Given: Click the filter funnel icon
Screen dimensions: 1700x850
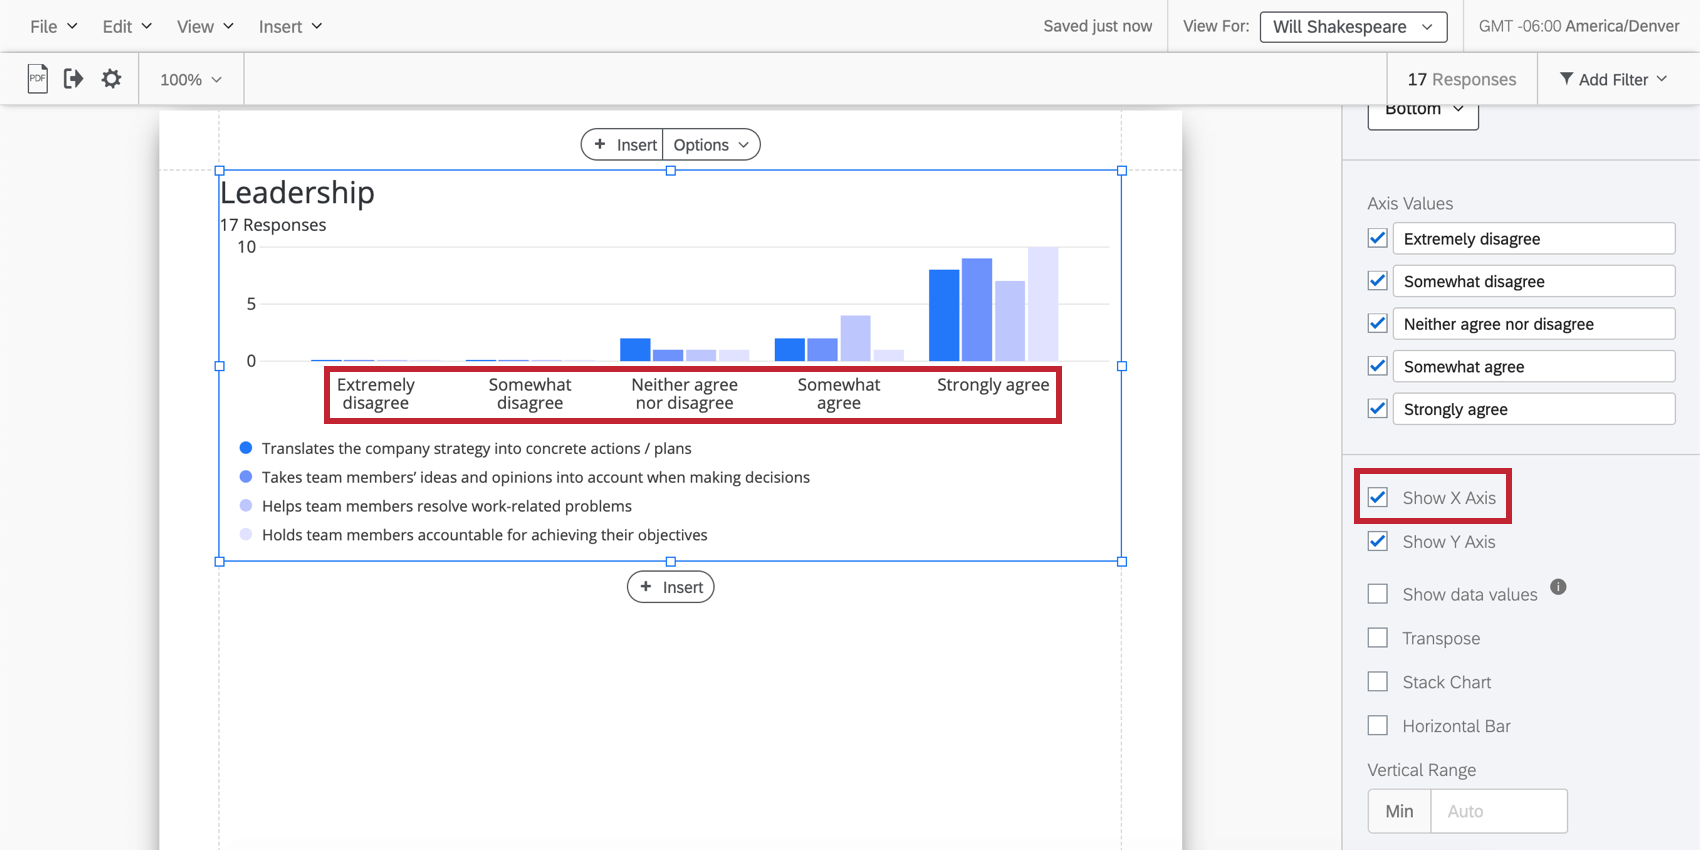Looking at the screenshot, I should 1566,79.
